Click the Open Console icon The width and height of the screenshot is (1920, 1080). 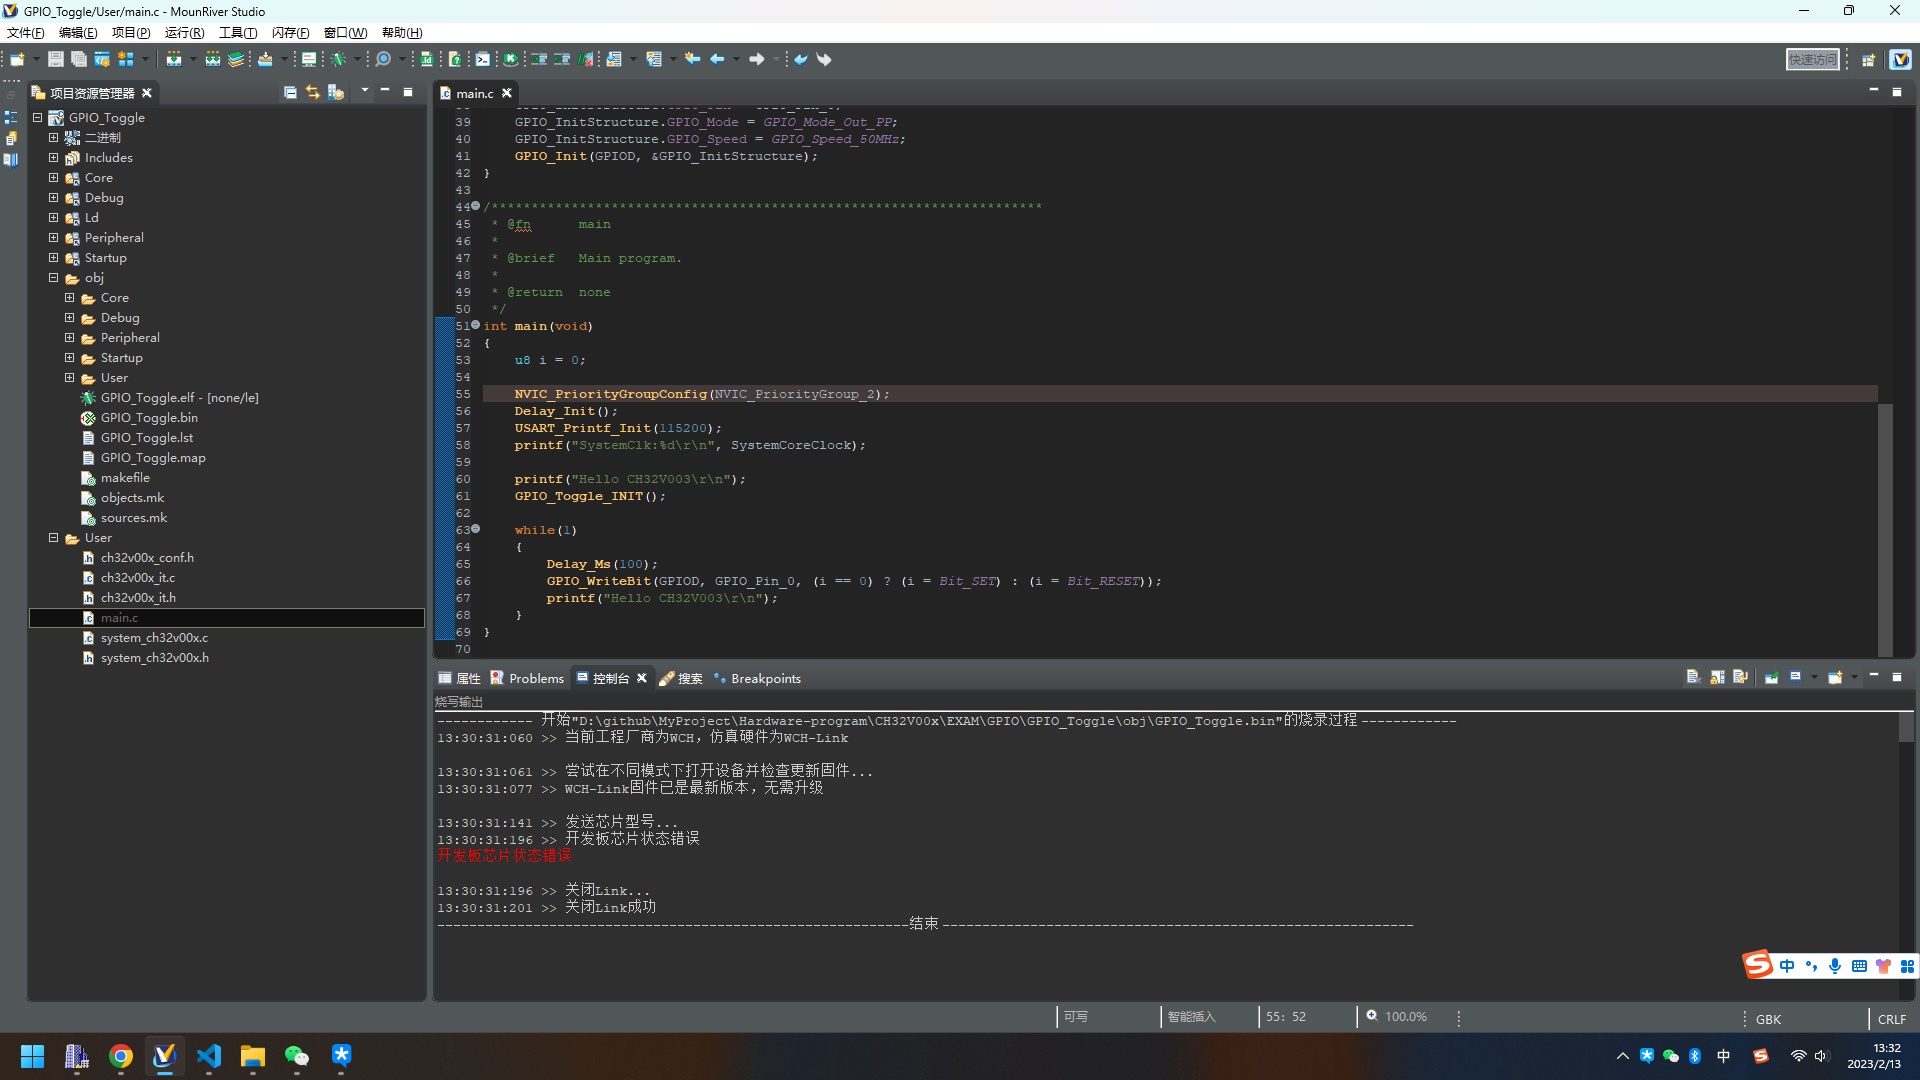click(x=1835, y=677)
